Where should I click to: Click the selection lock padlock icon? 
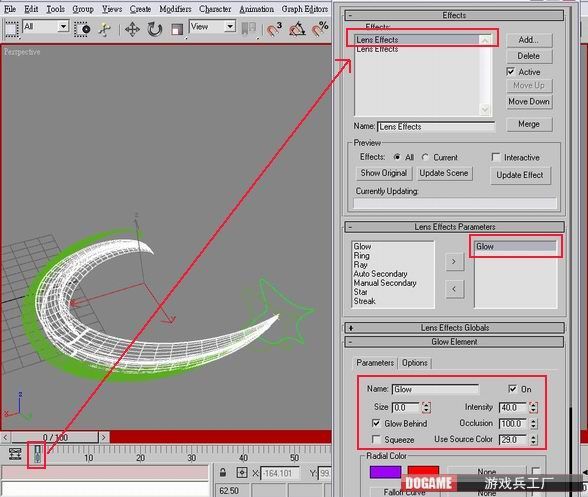(223, 472)
